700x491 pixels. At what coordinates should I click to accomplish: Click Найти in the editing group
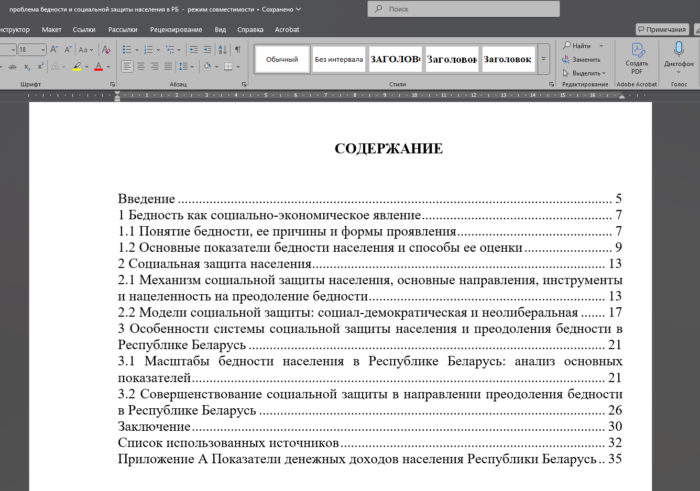pos(577,46)
